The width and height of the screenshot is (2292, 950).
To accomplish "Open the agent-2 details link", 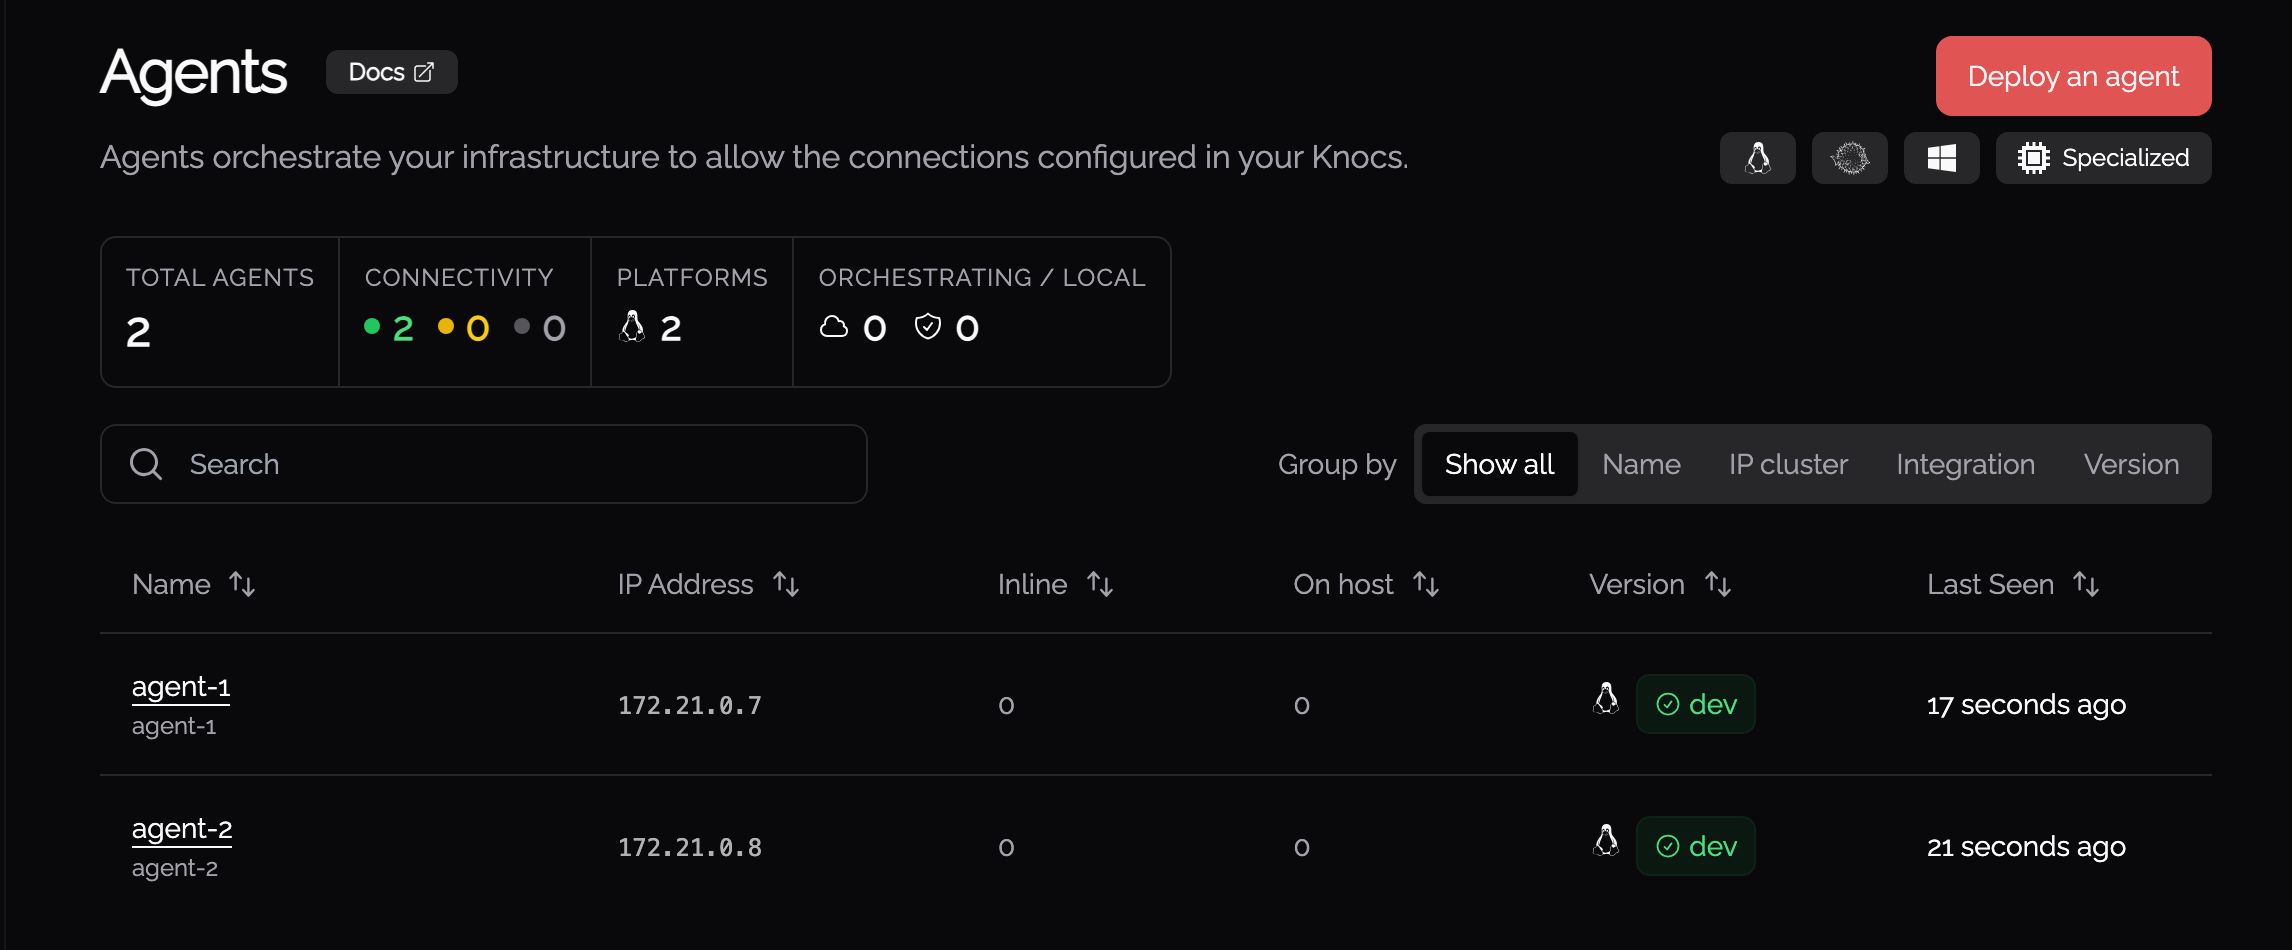I will pos(182,829).
